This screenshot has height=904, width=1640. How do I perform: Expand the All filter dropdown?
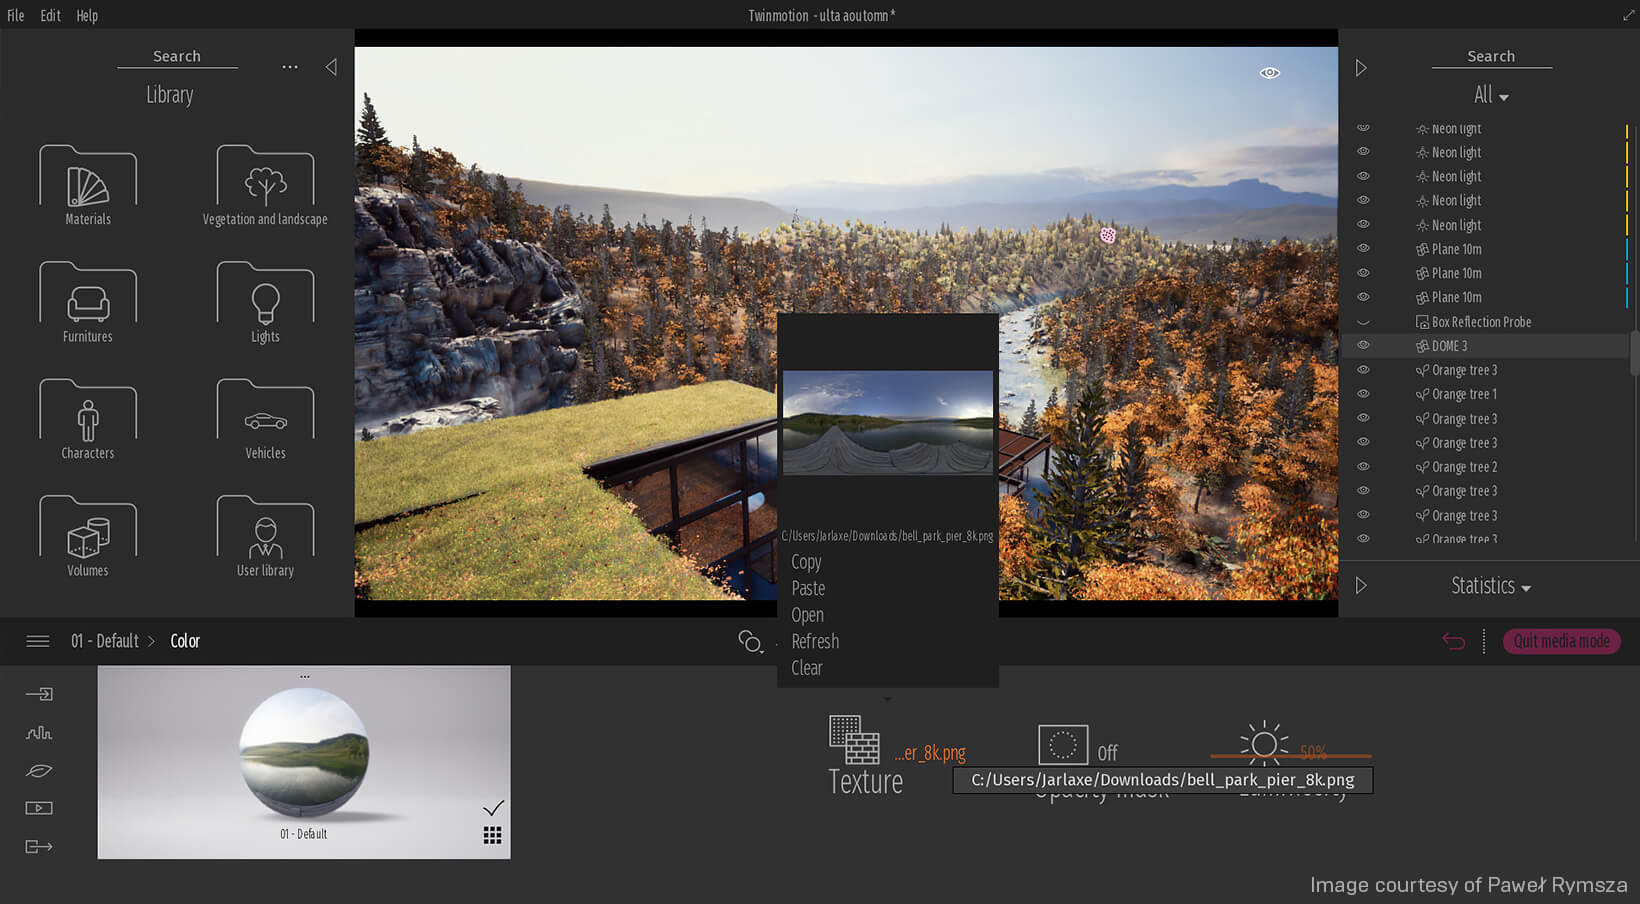(1490, 95)
